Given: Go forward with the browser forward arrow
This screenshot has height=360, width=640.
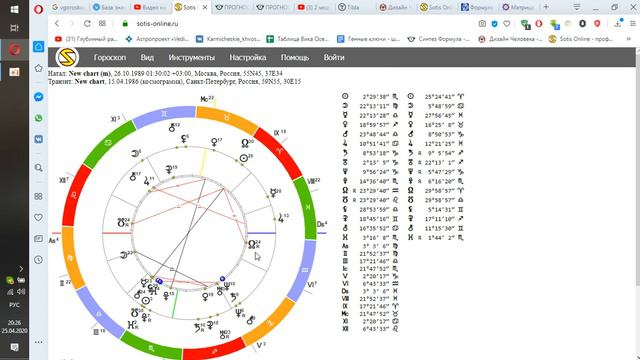Looking at the screenshot, I should 72,24.
